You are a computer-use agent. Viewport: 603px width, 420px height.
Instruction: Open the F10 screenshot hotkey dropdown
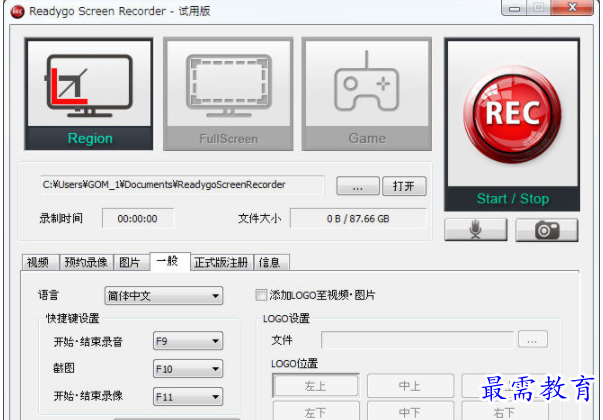click(187, 369)
